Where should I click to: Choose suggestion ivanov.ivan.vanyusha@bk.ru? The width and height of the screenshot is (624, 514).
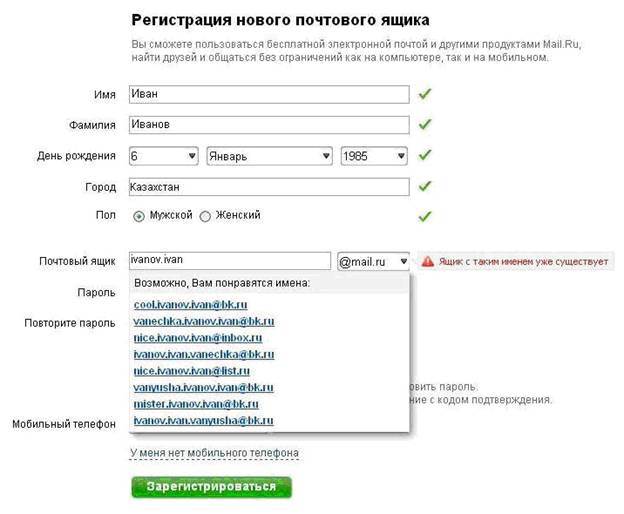coord(203,420)
